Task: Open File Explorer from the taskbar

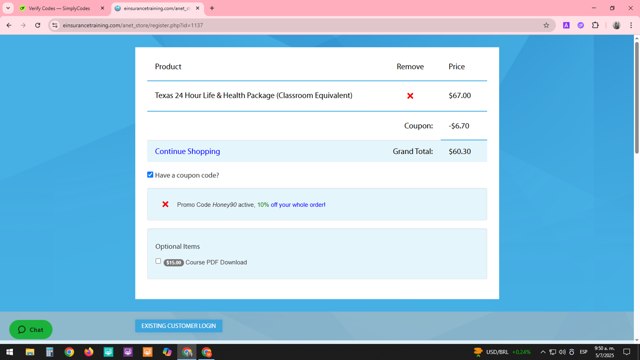Action: click(30, 352)
